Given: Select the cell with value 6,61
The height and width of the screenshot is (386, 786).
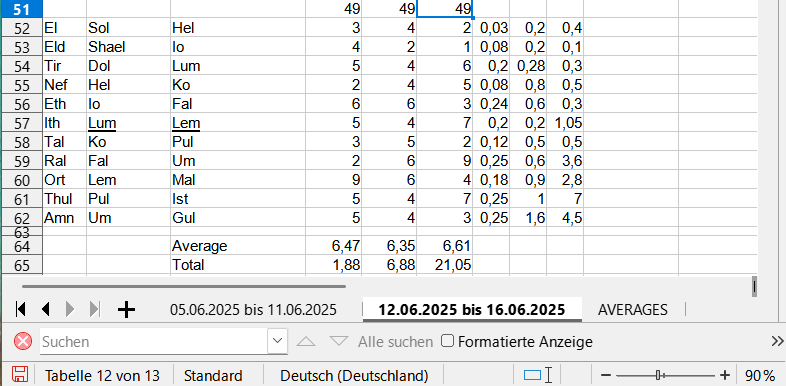Looking at the screenshot, I should tap(444, 246).
